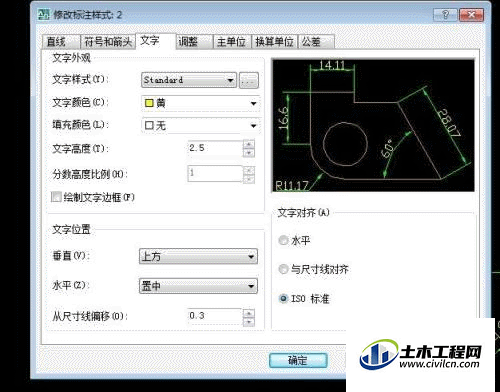The image size is (500, 392).
Task: Open the 填充颜色 dropdown showing 无
Action: (x=201, y=126)
